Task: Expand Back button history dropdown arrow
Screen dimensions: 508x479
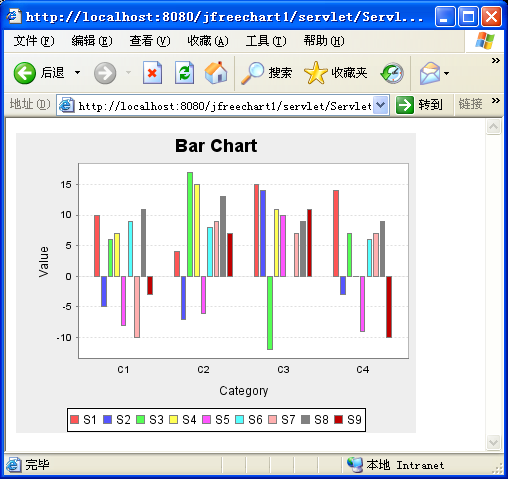Action: point(77,73)
